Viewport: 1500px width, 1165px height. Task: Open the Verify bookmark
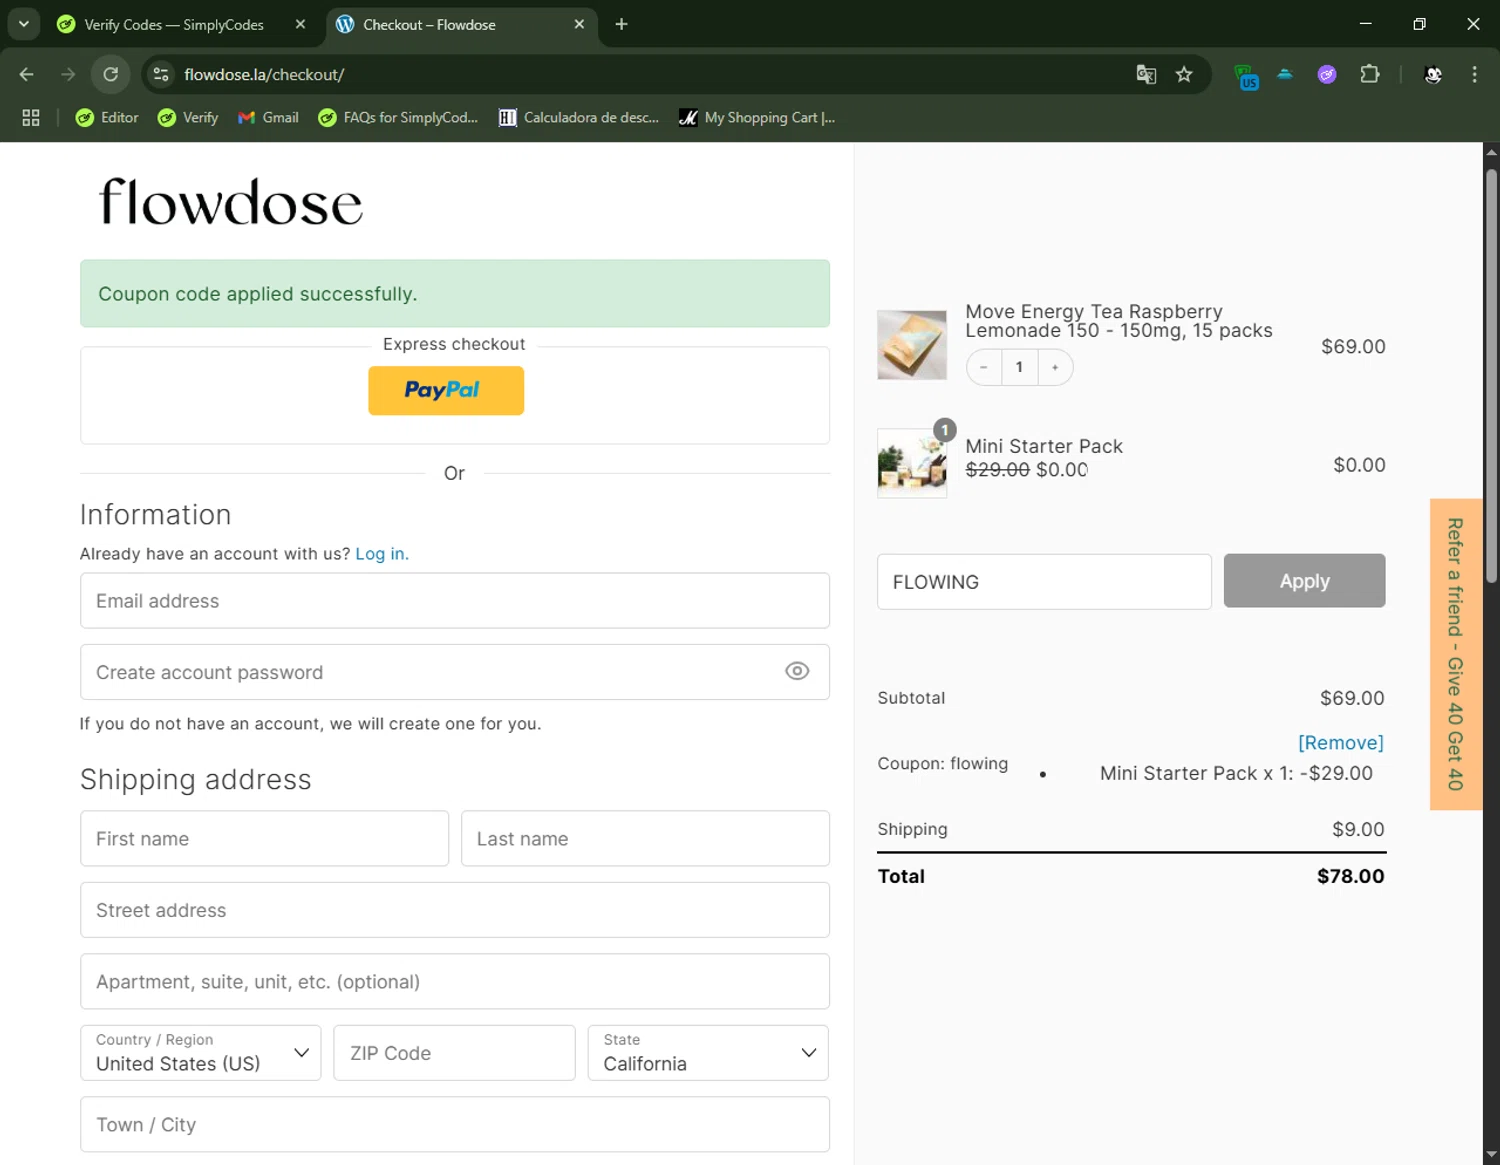188,118
